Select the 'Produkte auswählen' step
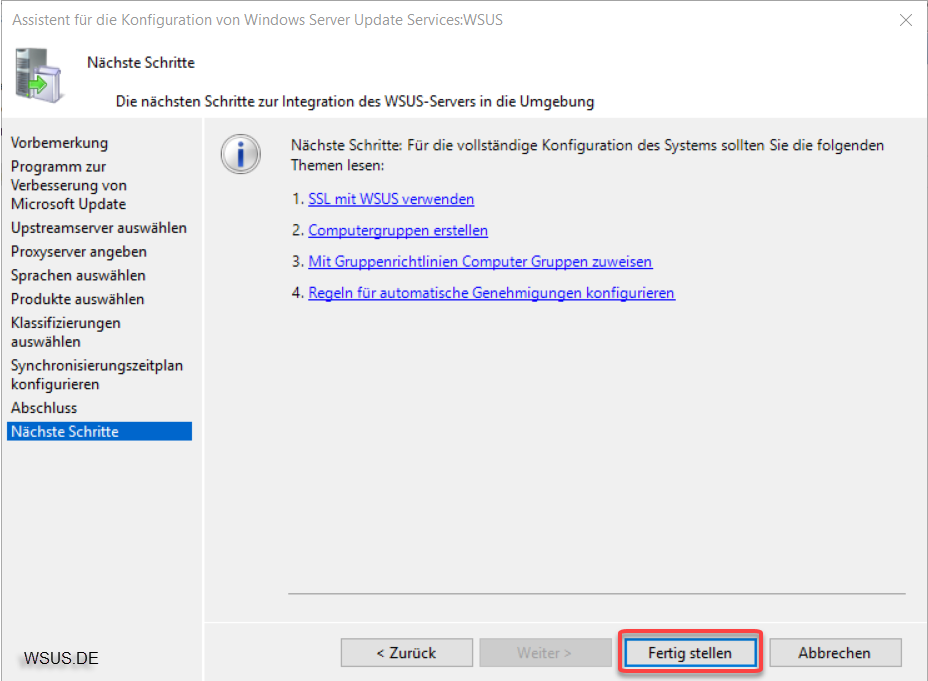The width and height of the screenshot is (928, 681). point(78,299)
